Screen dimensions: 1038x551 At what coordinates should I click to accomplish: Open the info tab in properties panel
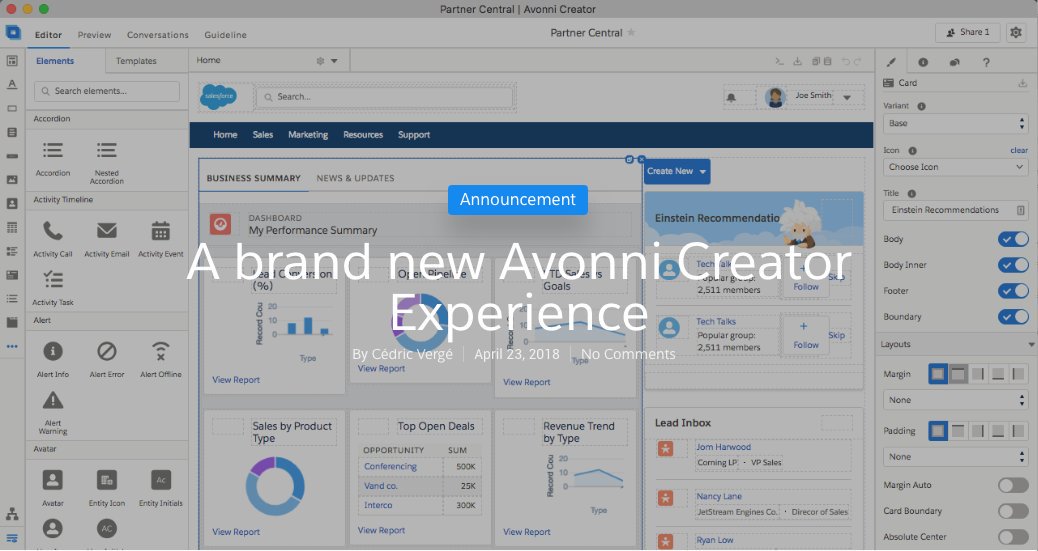[923, 62]
